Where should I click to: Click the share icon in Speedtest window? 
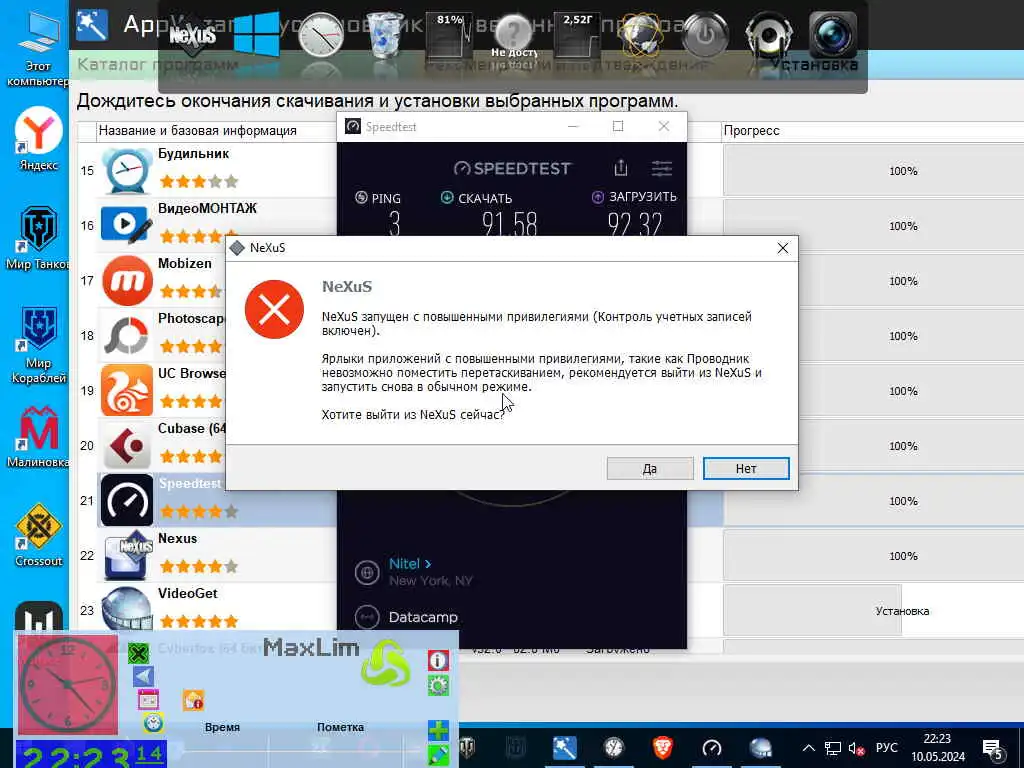pos(620,168)
